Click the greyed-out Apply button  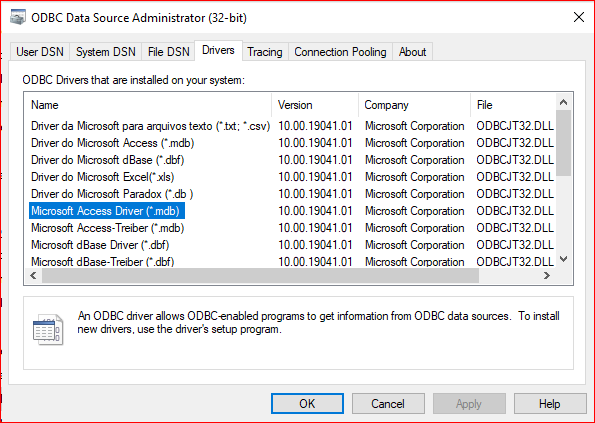point(469,404)
